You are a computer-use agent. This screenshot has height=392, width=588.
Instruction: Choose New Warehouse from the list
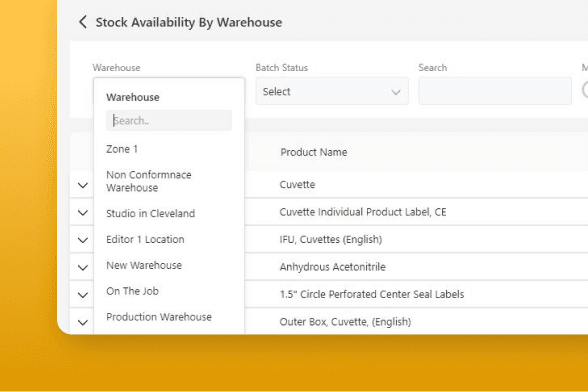144,265
